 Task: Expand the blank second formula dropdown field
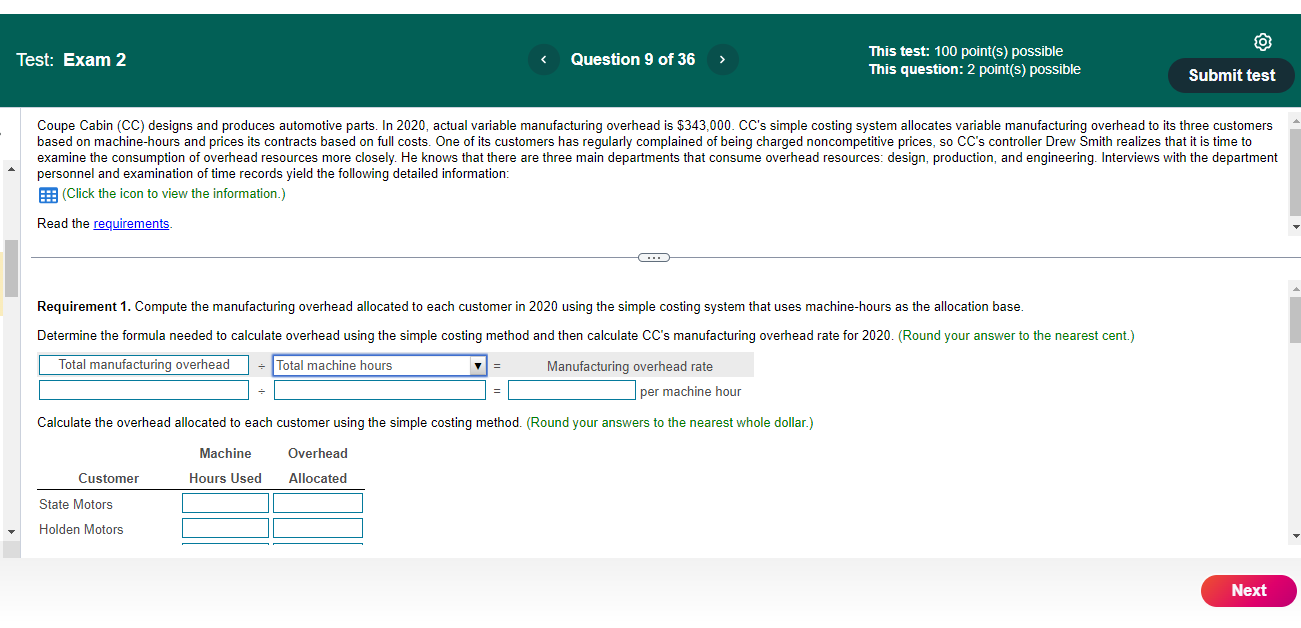pos(378,389)
